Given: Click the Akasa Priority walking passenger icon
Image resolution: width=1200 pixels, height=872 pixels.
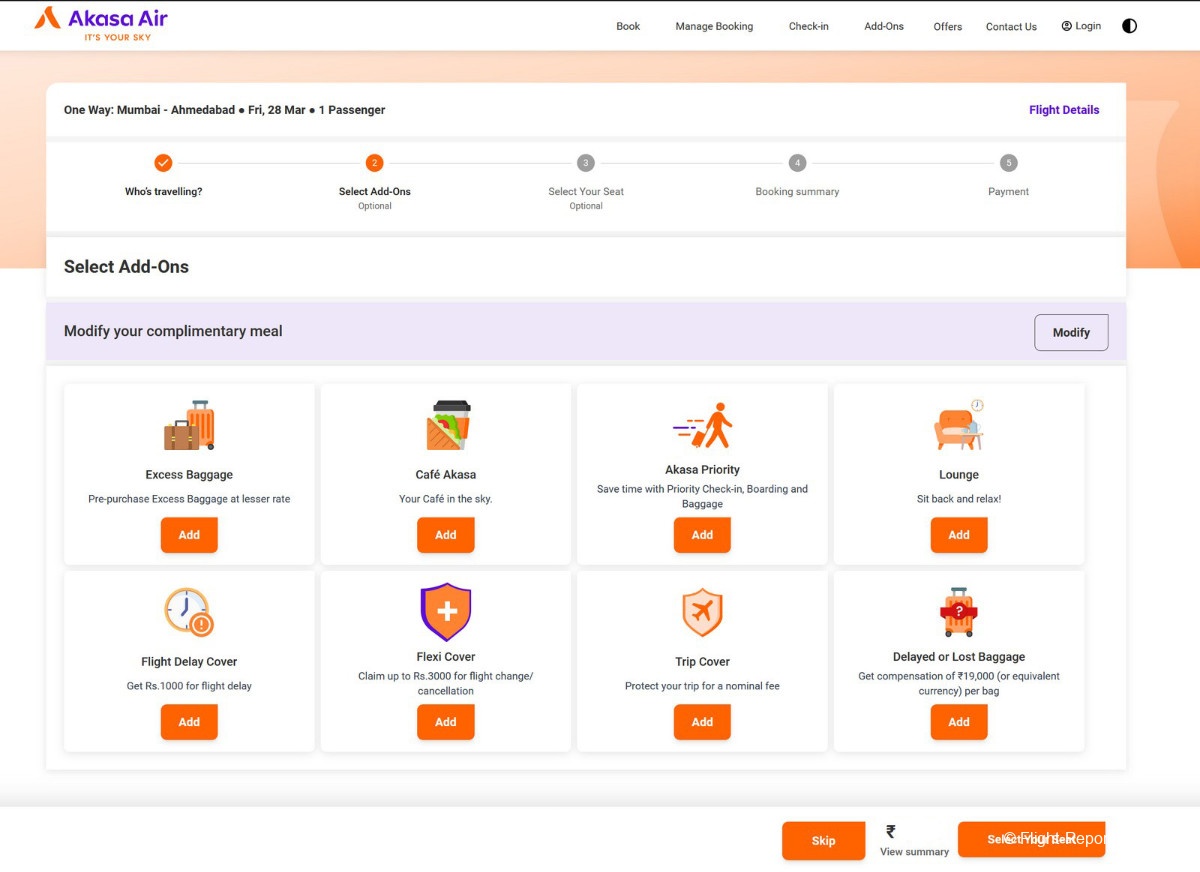Looking at the screenshot, I should [x=702, y=425].
